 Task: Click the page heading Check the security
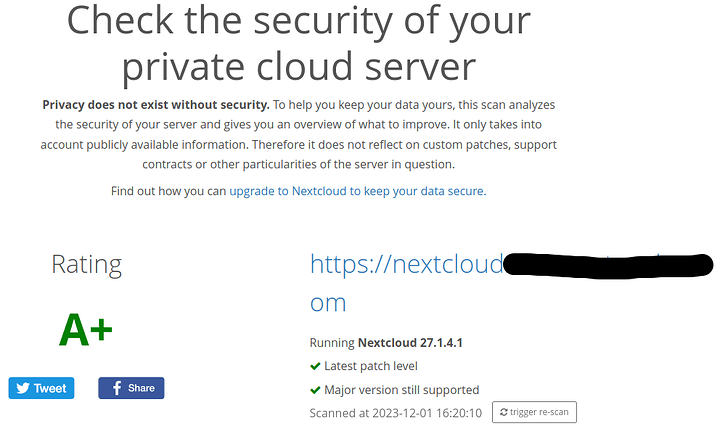pos(298,45)
